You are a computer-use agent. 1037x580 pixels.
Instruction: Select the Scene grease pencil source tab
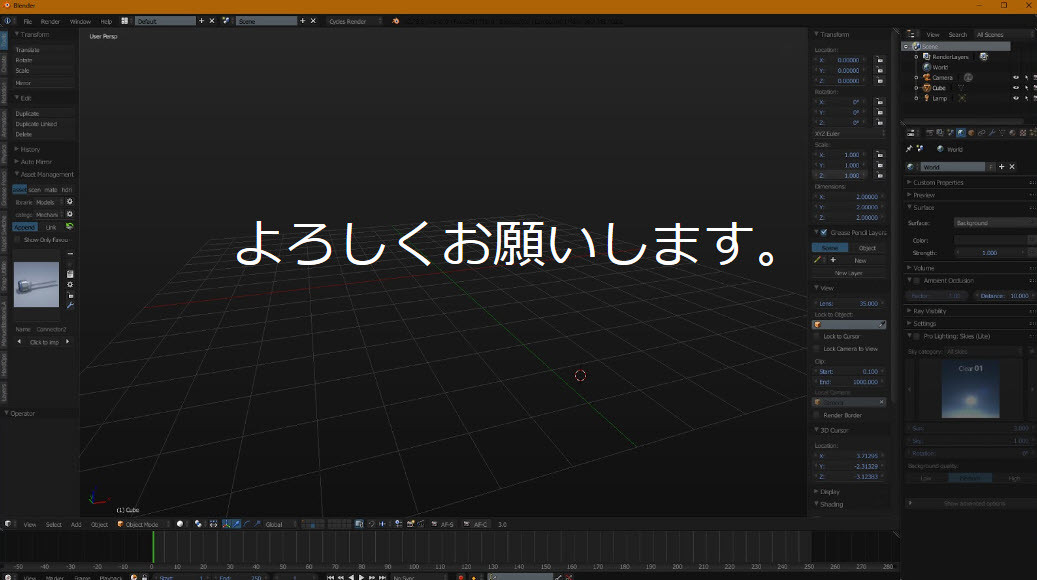tap(829, 247)
